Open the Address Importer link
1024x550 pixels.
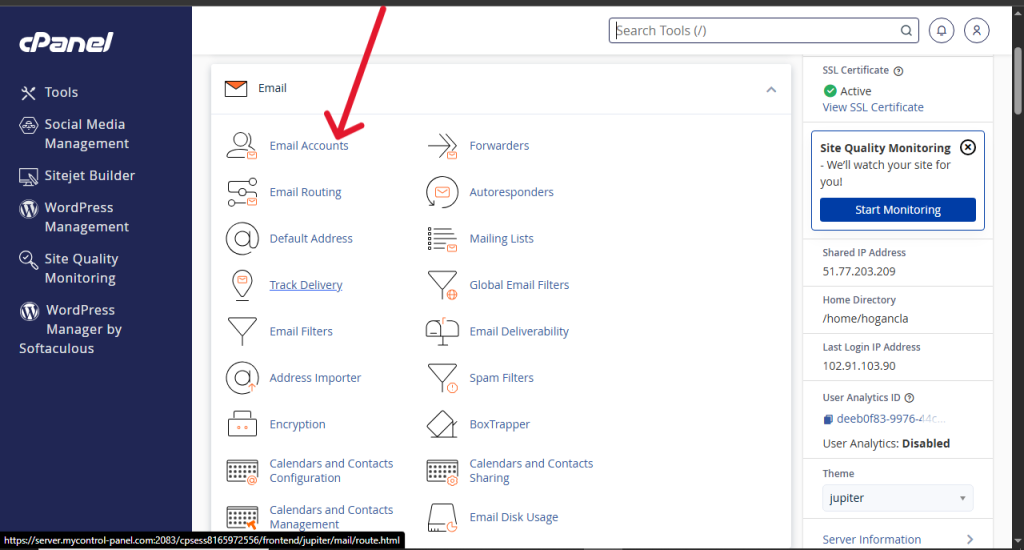tap(315, 378)
